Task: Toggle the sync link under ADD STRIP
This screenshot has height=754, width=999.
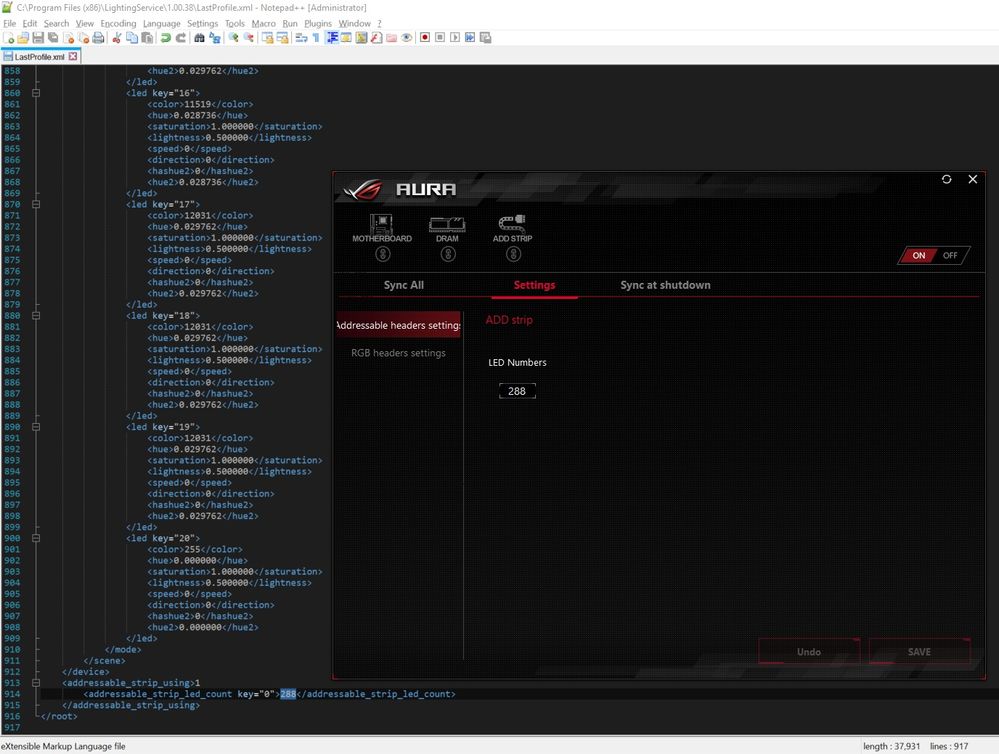Action: (514, 254)
